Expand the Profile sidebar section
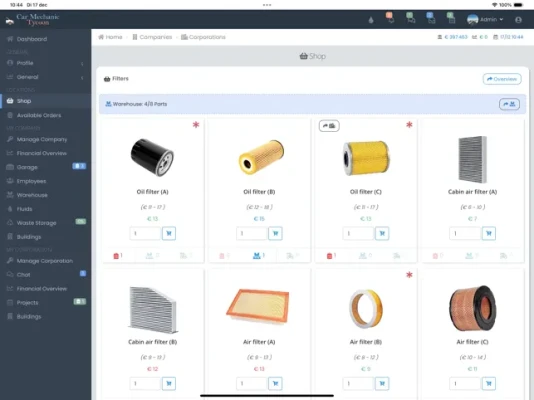The image size is (534, 400). (46, 63)
